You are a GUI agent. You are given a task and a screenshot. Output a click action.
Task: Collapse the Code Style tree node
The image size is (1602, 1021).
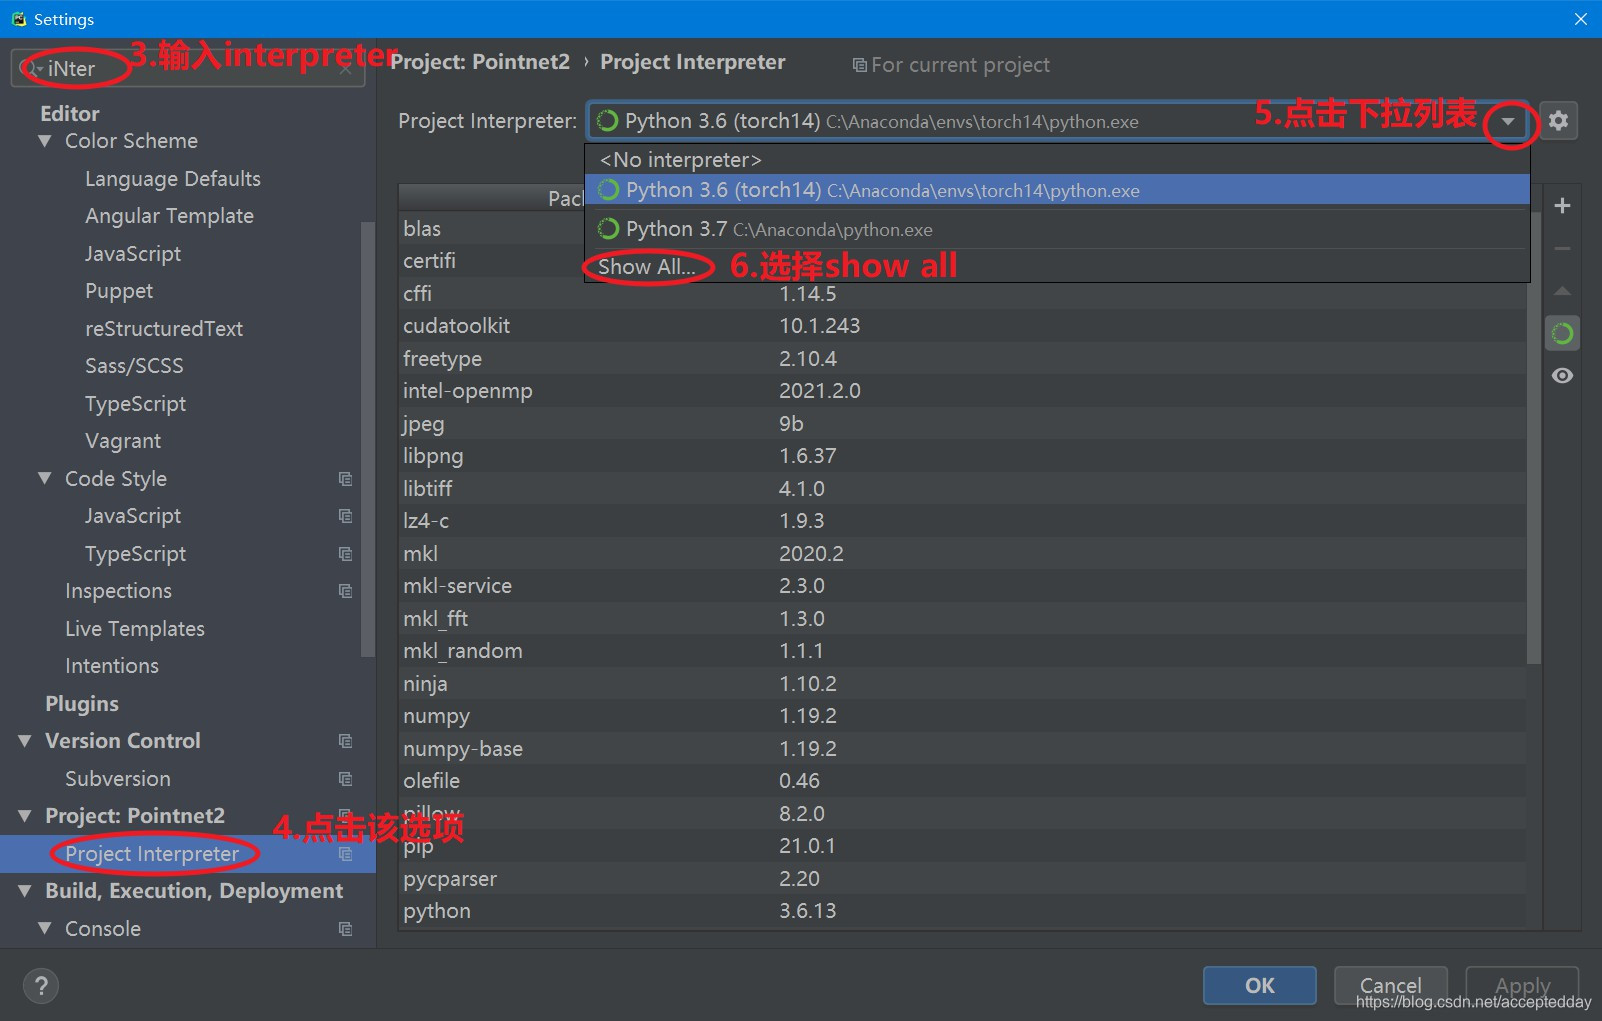pyautogui.click(x=44, y=479)
